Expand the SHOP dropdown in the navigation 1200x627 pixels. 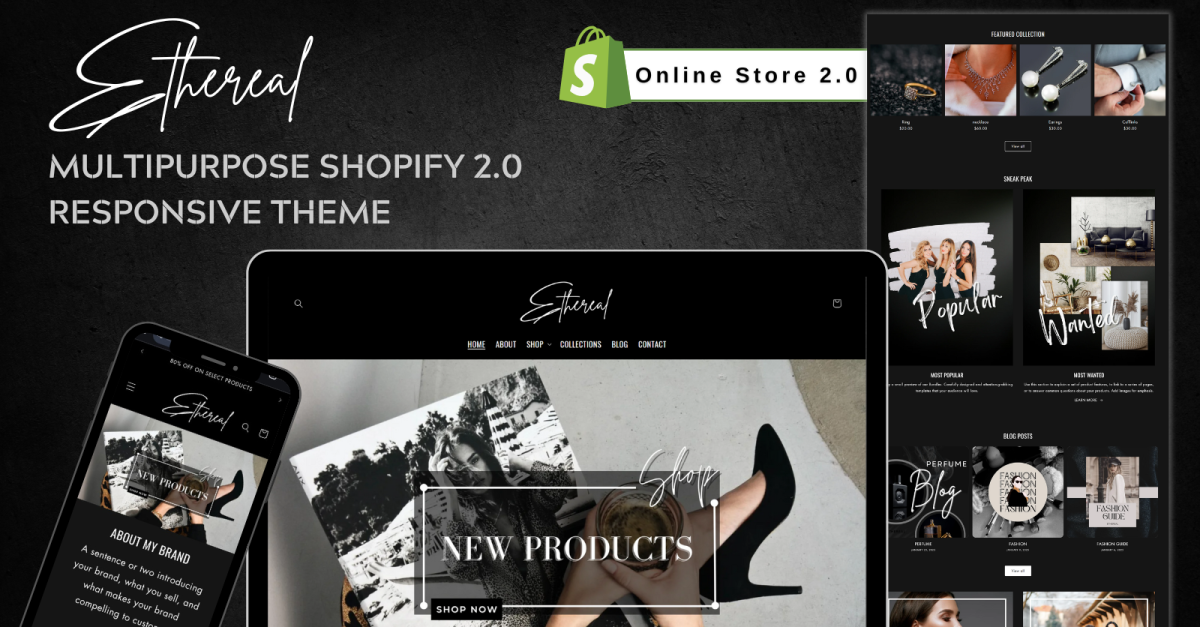point(538,344)
